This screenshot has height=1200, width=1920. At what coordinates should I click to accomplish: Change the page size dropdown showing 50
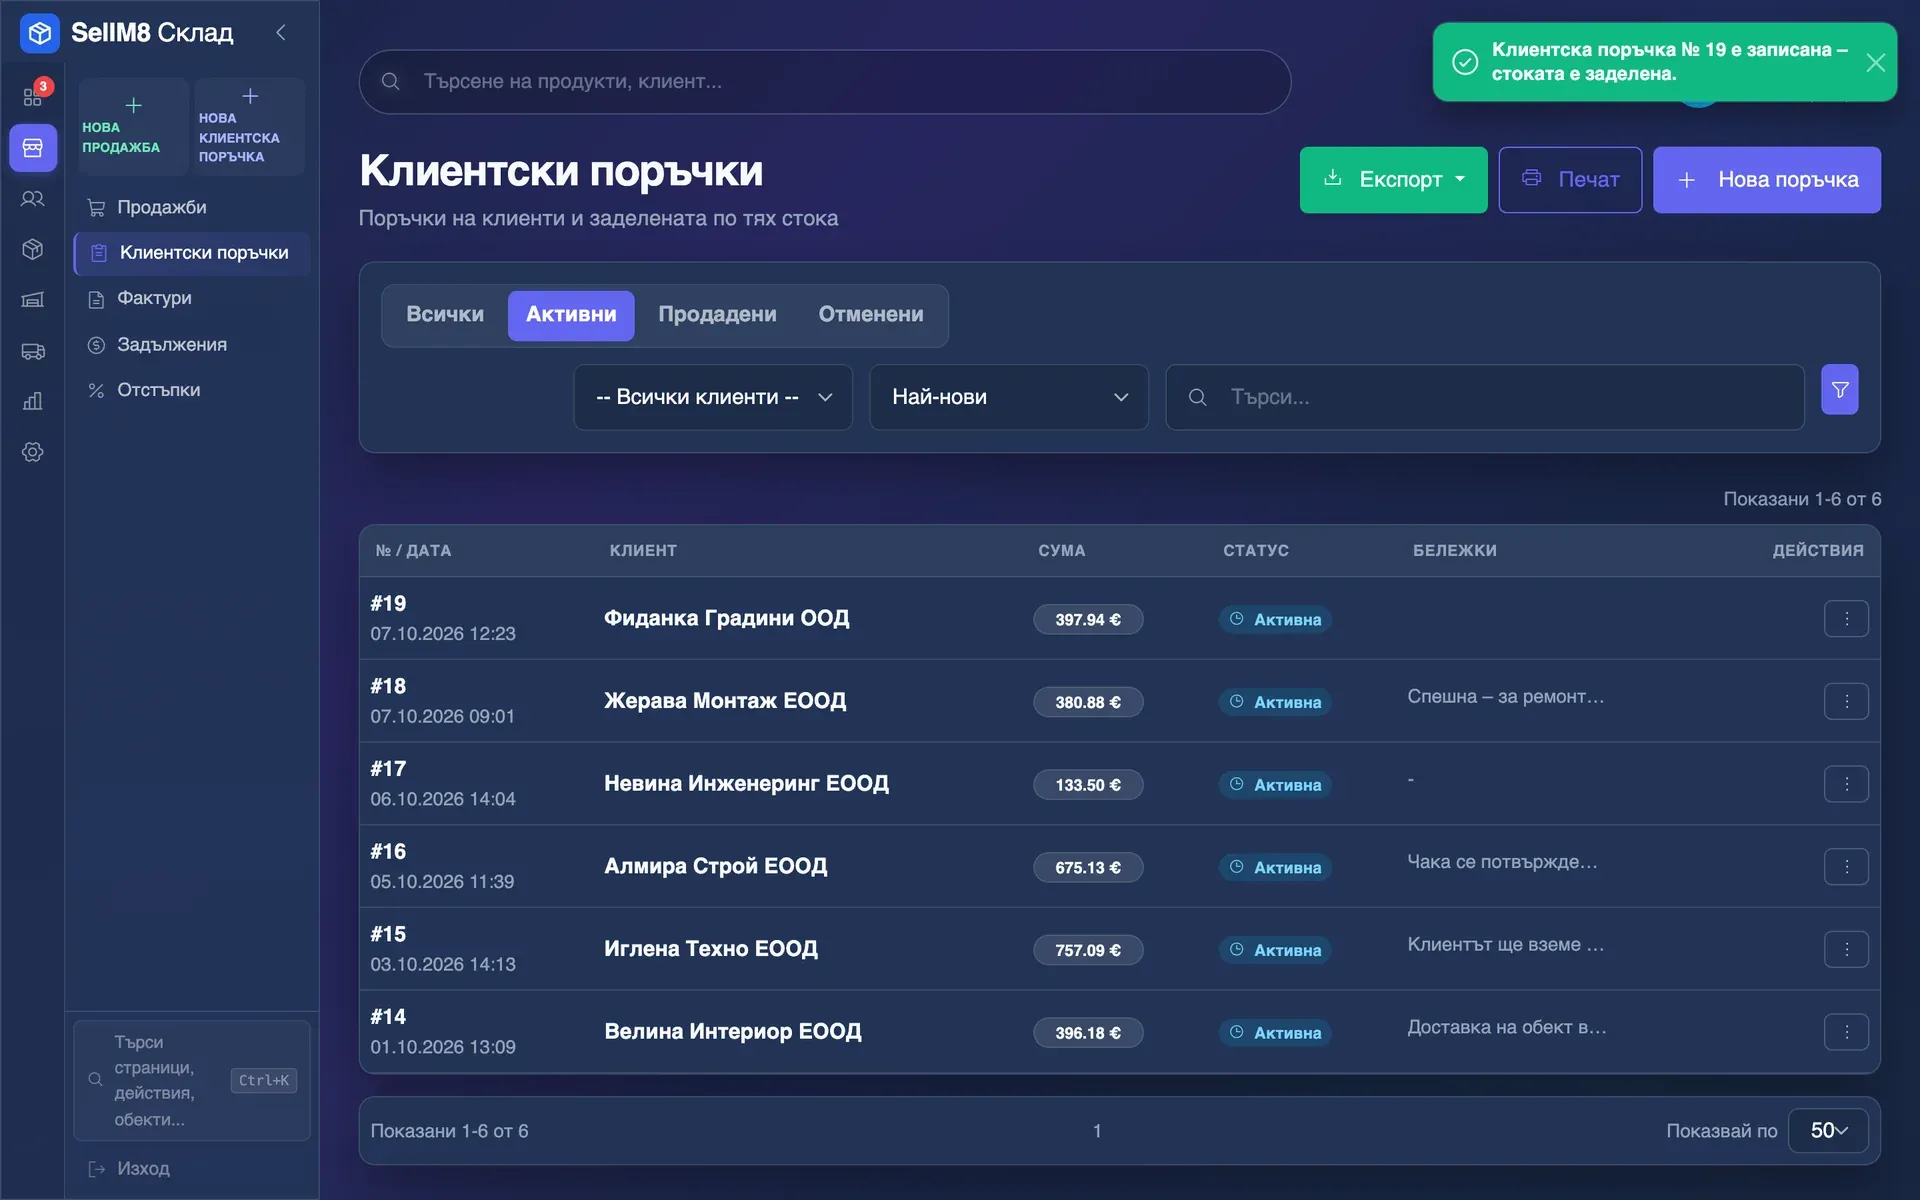coord(1828,1130)
